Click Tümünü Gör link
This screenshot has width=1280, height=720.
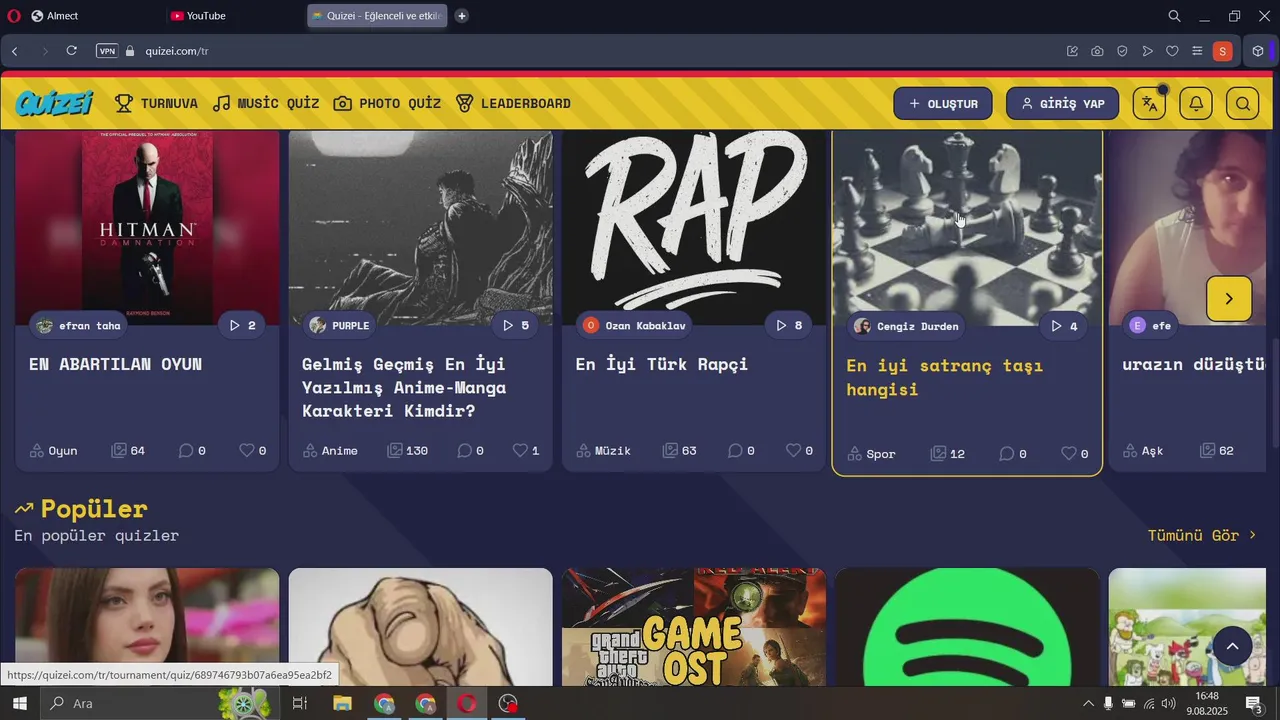click(x=1201, y=535)
